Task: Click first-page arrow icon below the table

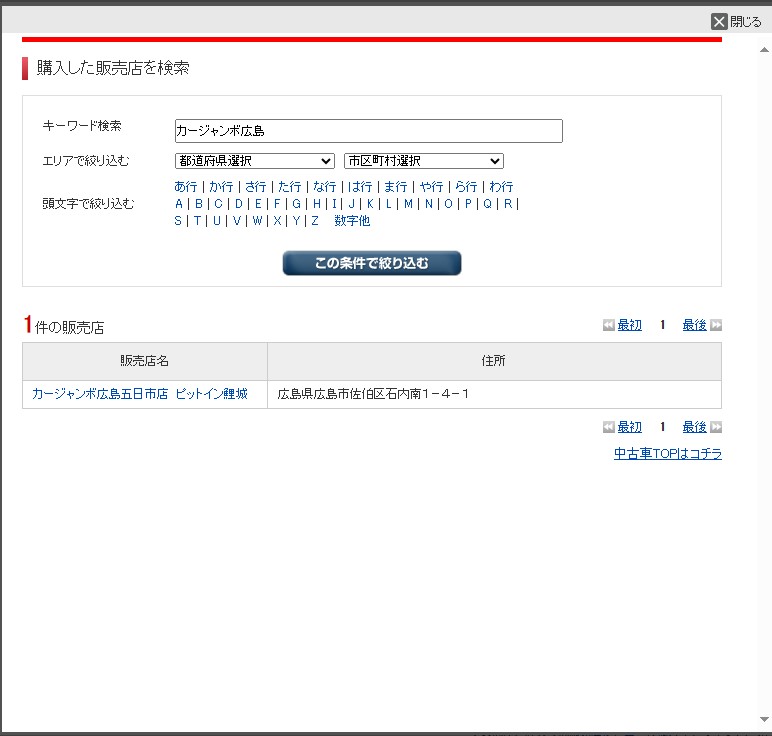Action: [x=609, y=427]
